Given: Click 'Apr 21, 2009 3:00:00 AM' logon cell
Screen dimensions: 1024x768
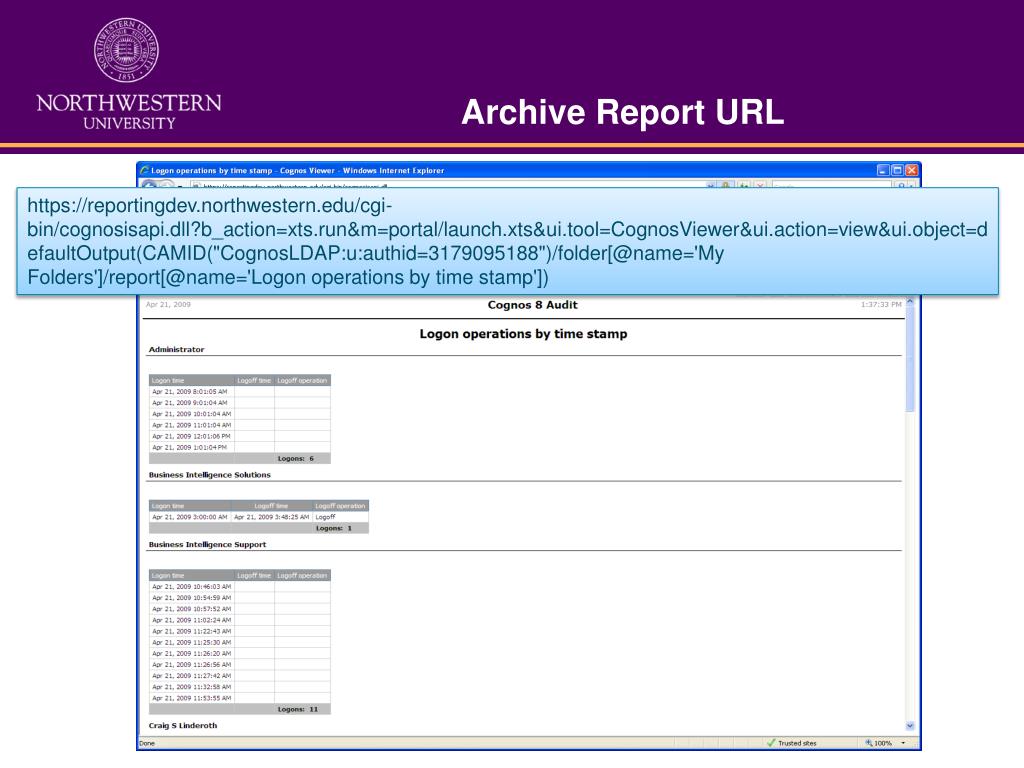Looking at the screenshot, I should point(190,517).
